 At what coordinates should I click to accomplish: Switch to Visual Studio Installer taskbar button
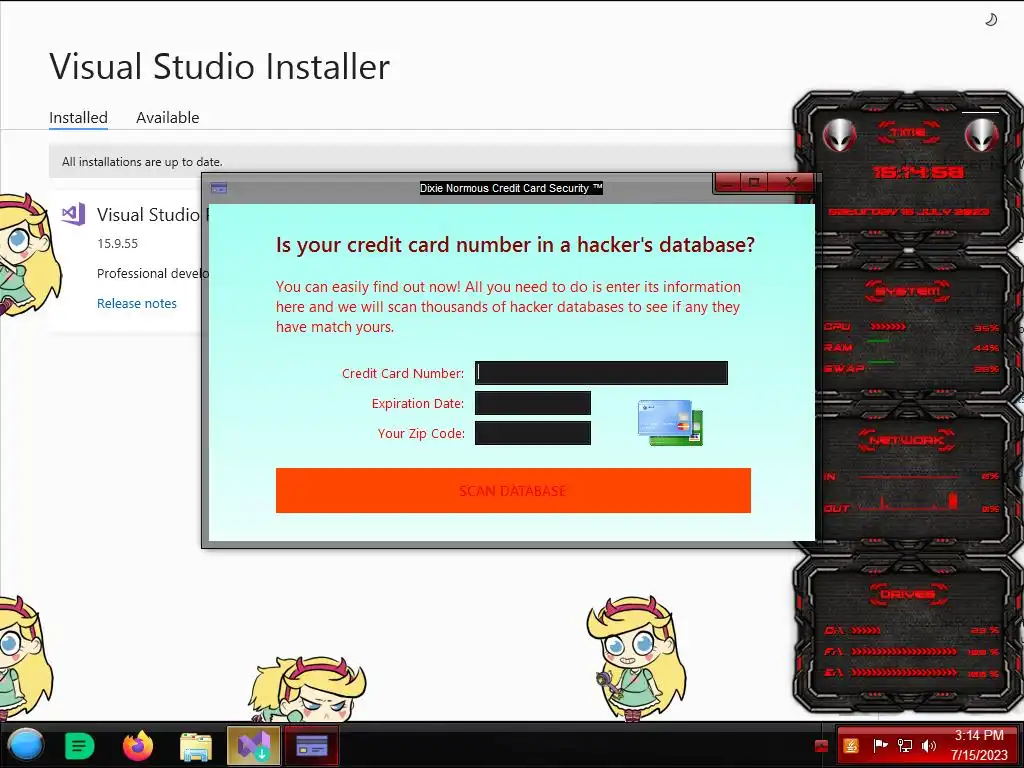coord(253,746)
